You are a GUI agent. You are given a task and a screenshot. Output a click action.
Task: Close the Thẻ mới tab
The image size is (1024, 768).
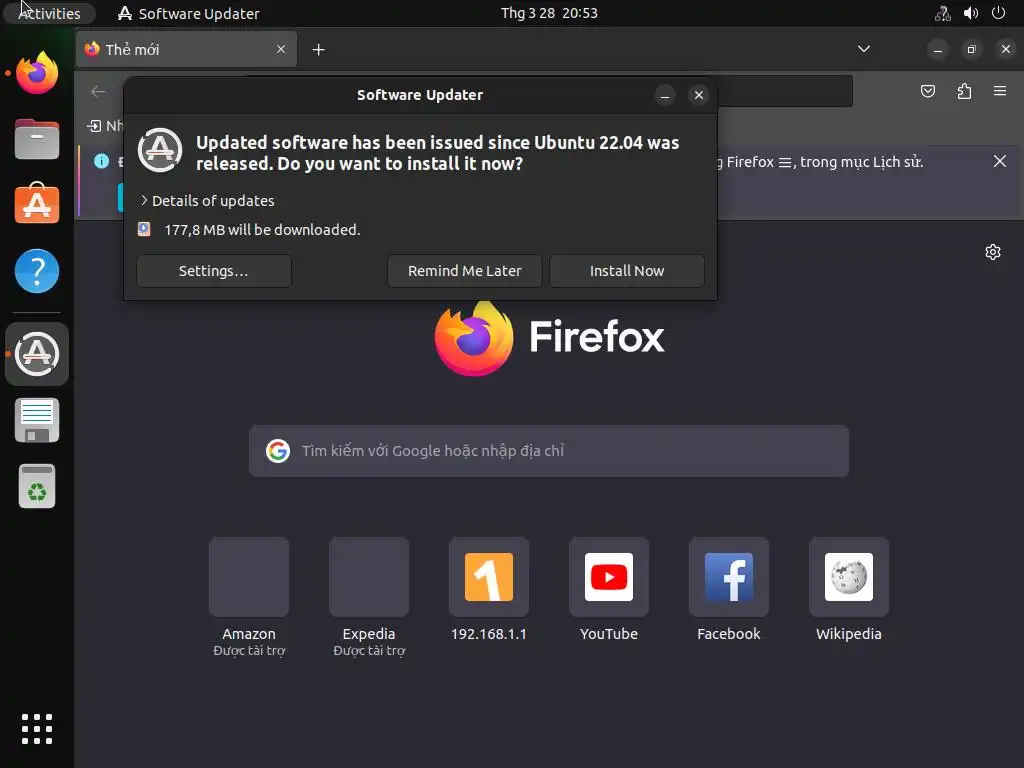(281, 50)
